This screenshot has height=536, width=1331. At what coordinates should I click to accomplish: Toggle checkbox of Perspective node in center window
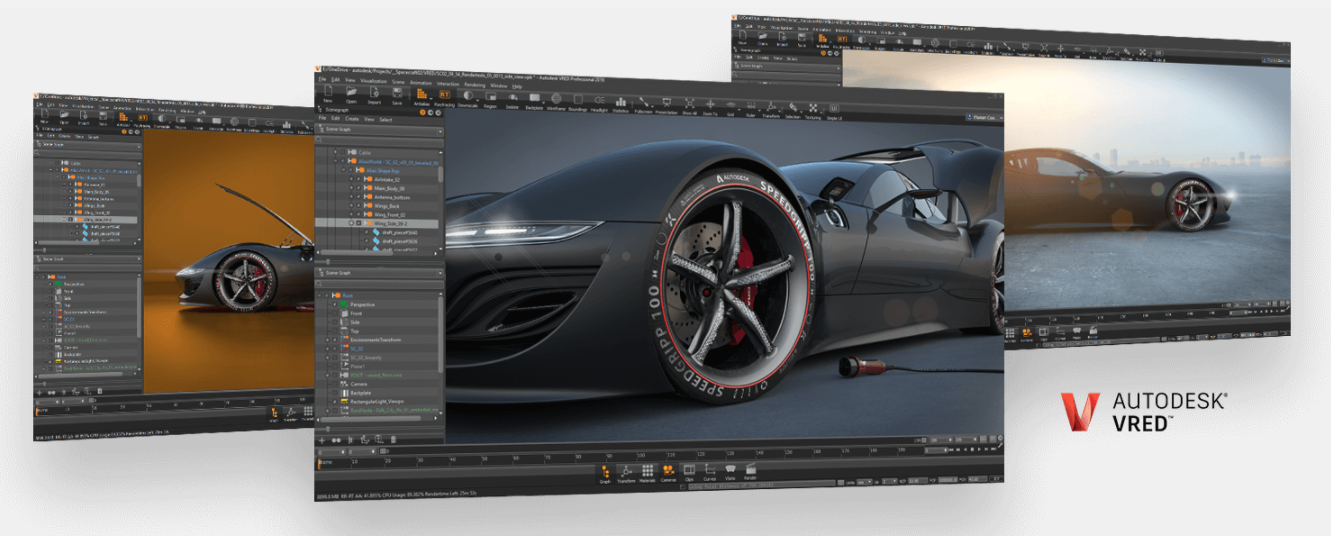pos(335,304)
